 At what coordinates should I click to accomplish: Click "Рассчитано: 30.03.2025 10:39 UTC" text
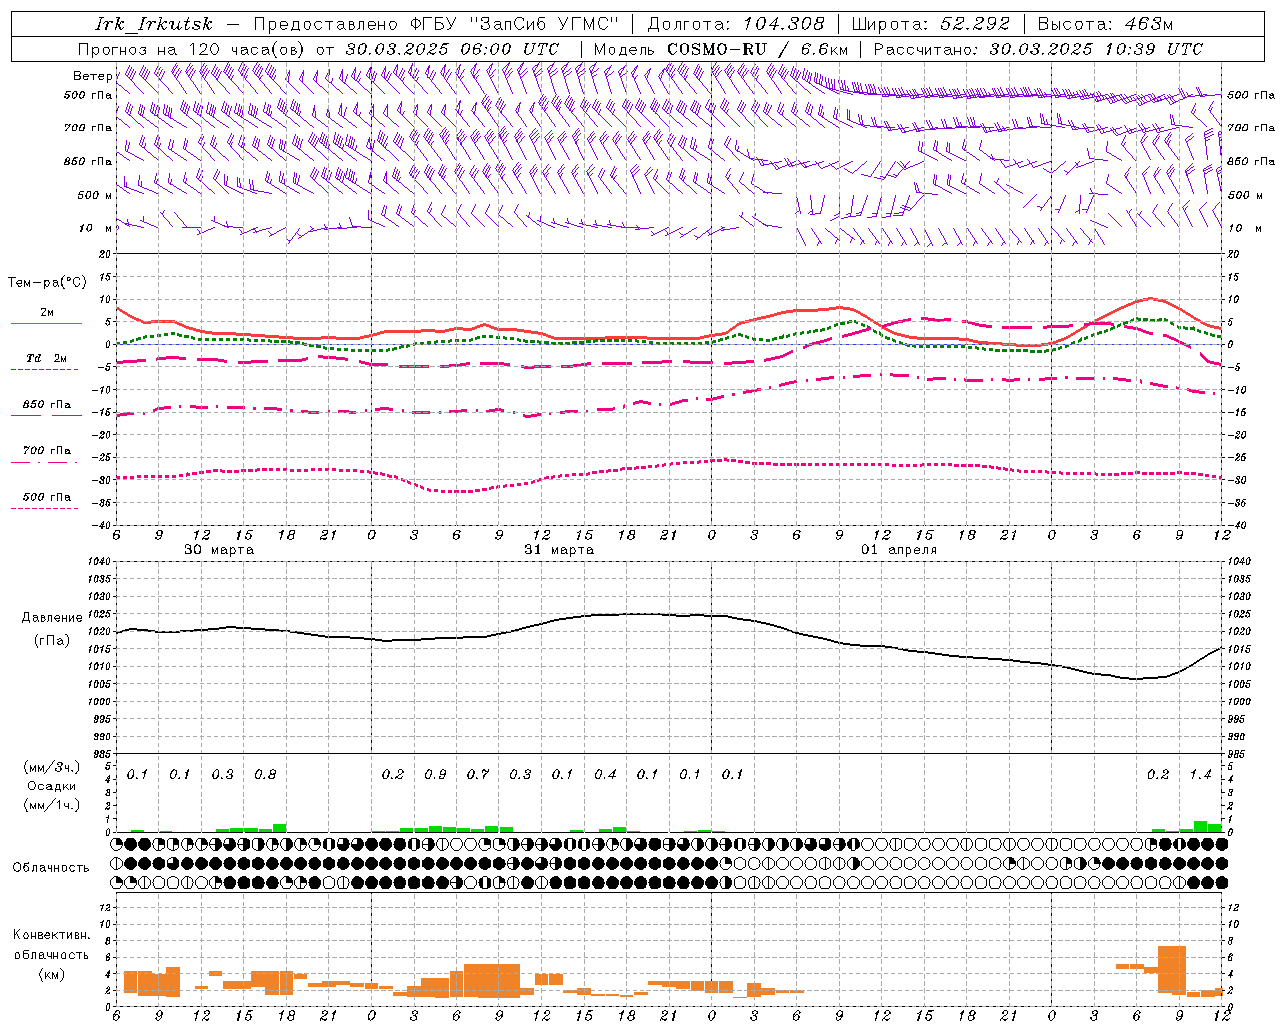coord(1038,49)
